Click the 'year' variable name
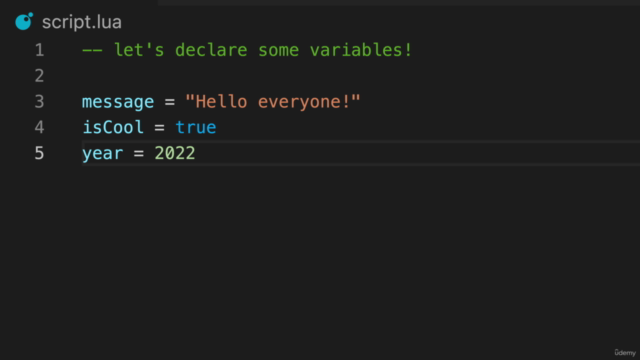This screenshot has height=360, width=640. (x=102, y=154)
